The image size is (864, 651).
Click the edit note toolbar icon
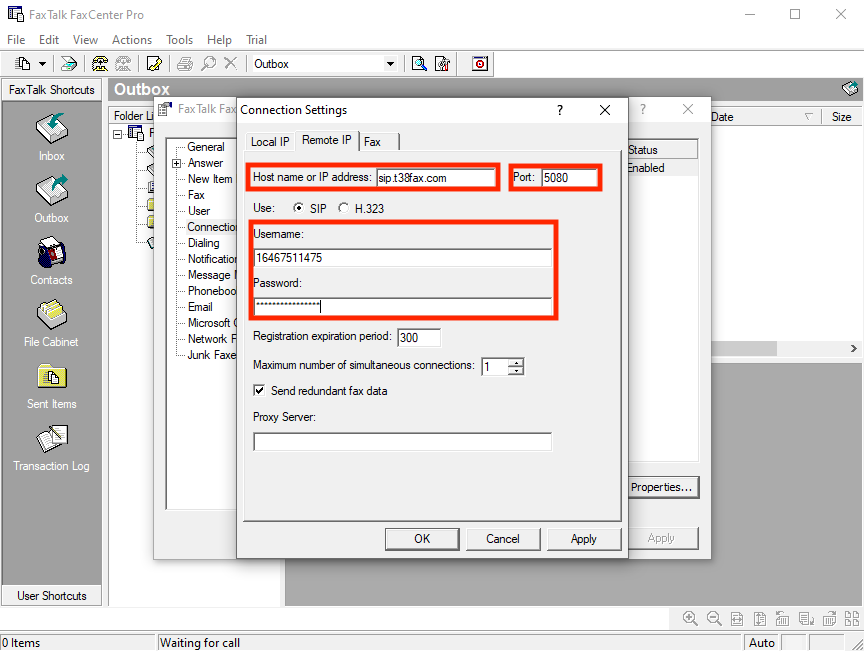[154, 64]
